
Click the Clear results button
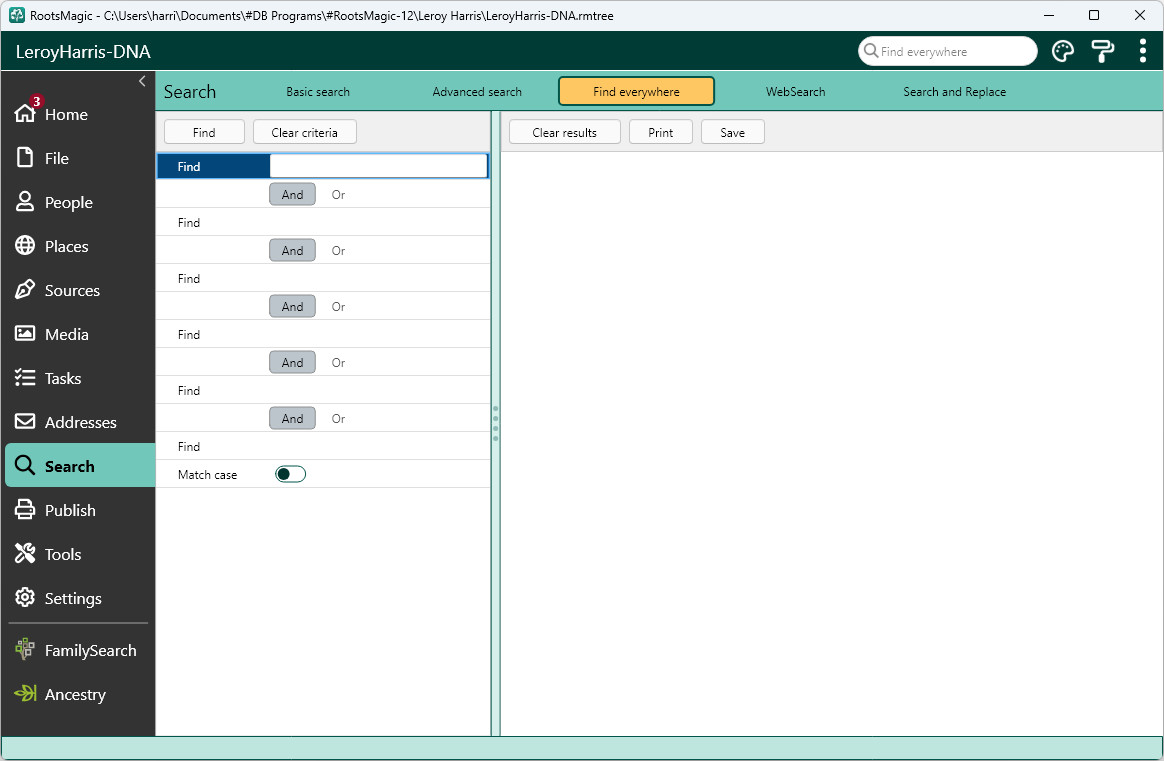point(564,132)
